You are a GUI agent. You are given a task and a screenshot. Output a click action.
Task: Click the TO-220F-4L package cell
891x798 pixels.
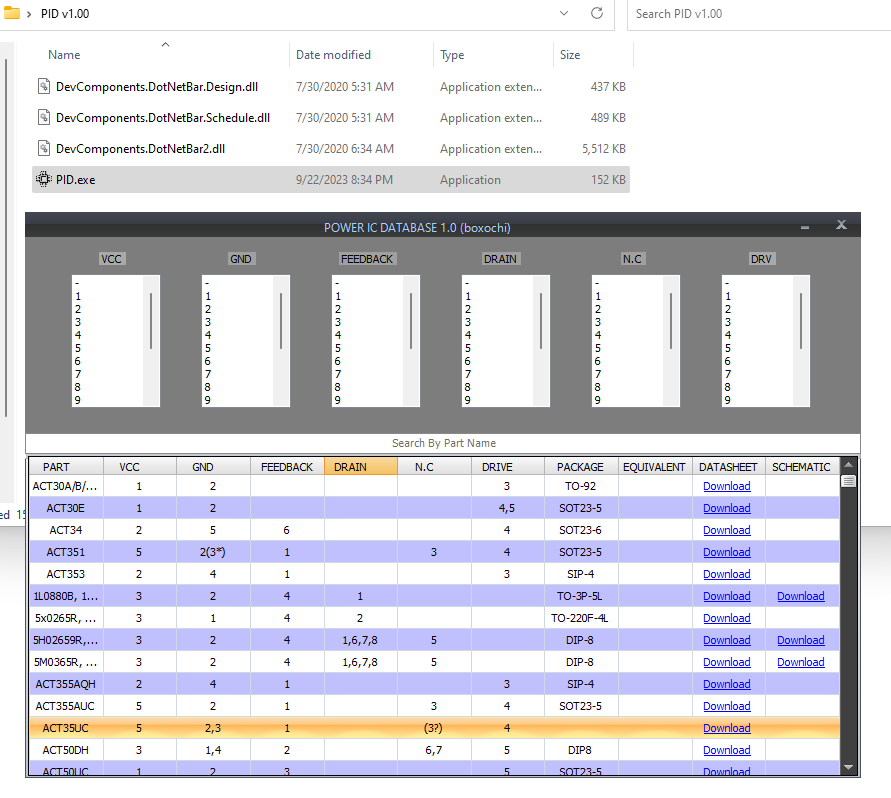581,618
